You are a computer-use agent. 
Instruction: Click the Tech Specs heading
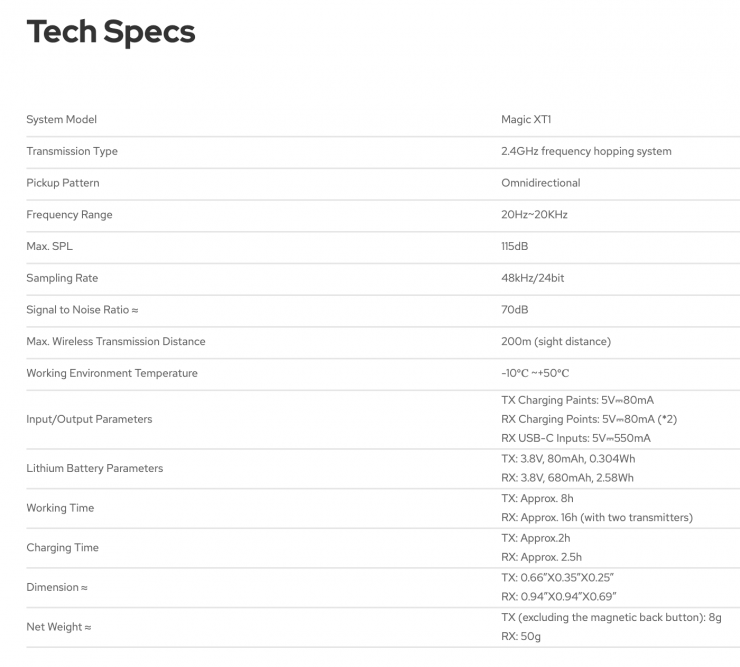point(111,32)
